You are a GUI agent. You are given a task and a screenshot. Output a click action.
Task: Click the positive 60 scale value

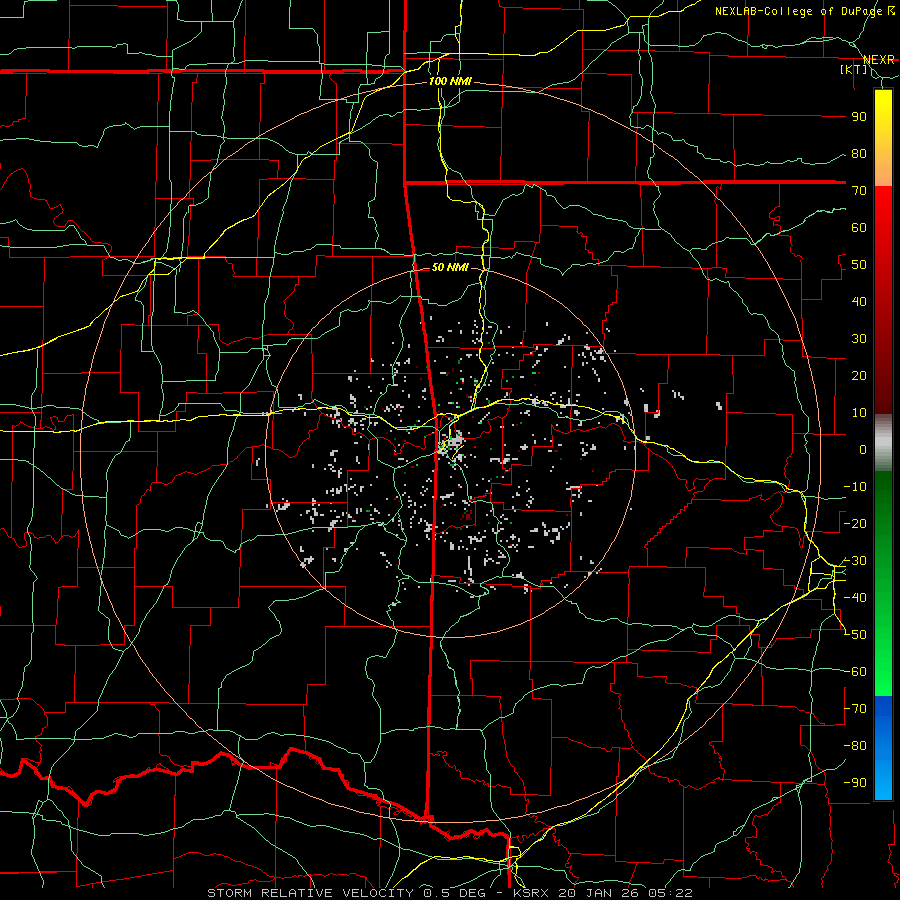[859, 228]
